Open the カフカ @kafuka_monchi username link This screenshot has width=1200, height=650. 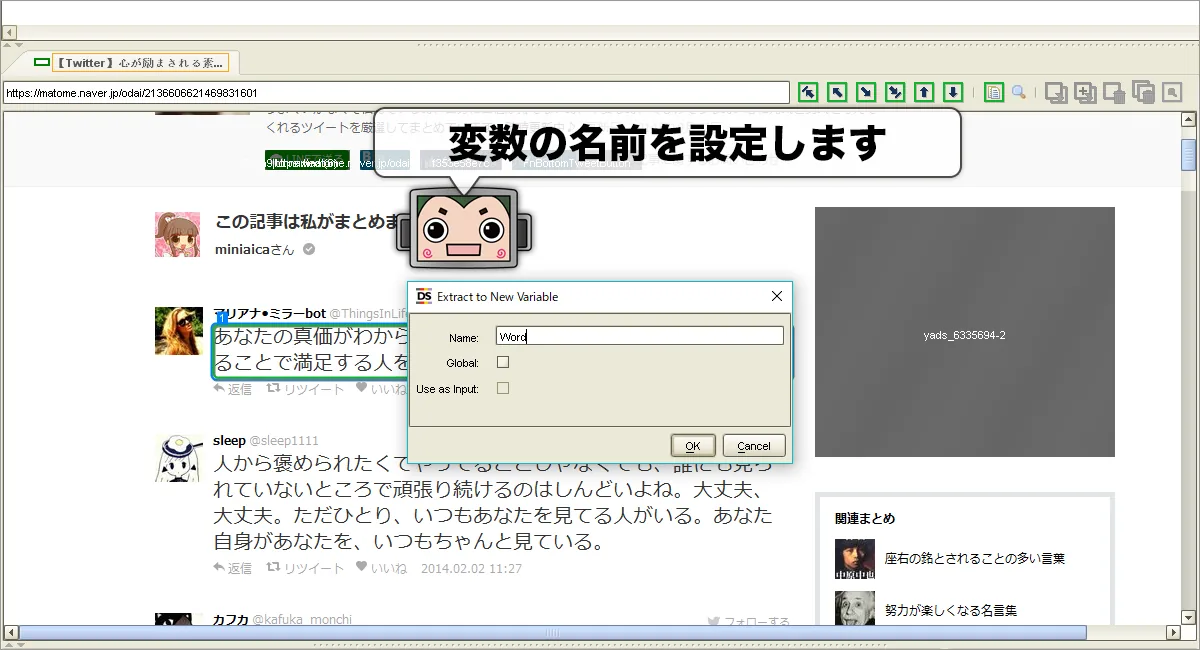pyautogui.click(x=282, y=619)
